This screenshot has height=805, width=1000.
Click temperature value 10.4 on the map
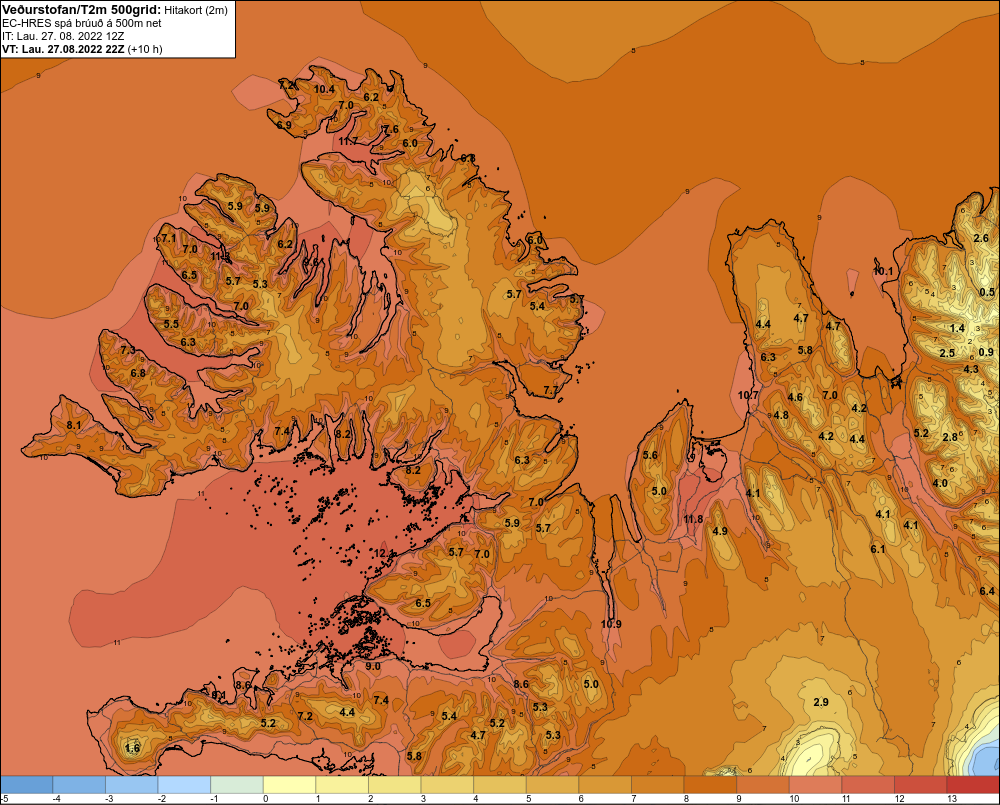point(324,89)
